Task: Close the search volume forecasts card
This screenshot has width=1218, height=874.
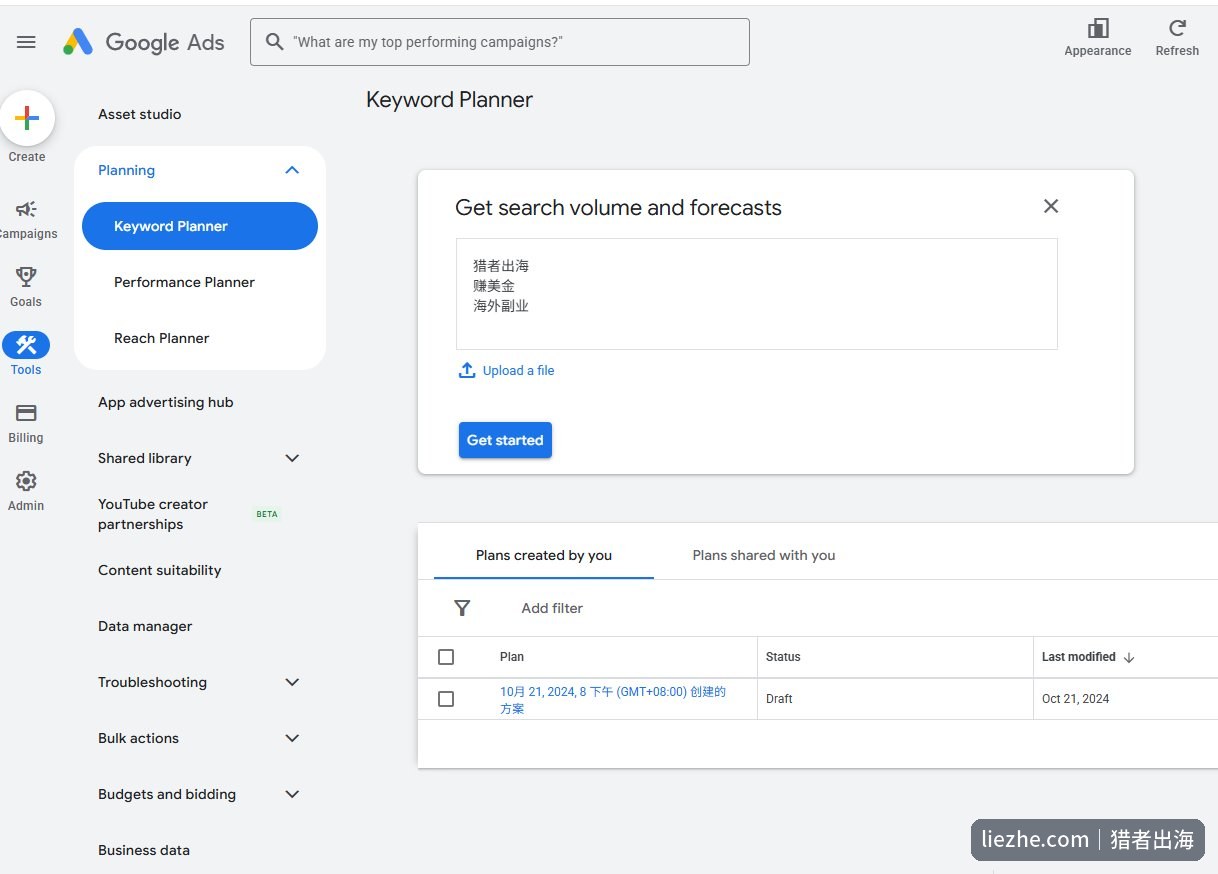Action: tap(1051, 206)
